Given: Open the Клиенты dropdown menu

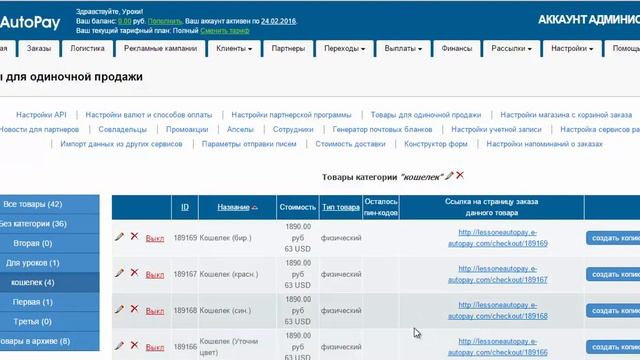Looking at the screenshot, I should [234, 49].
